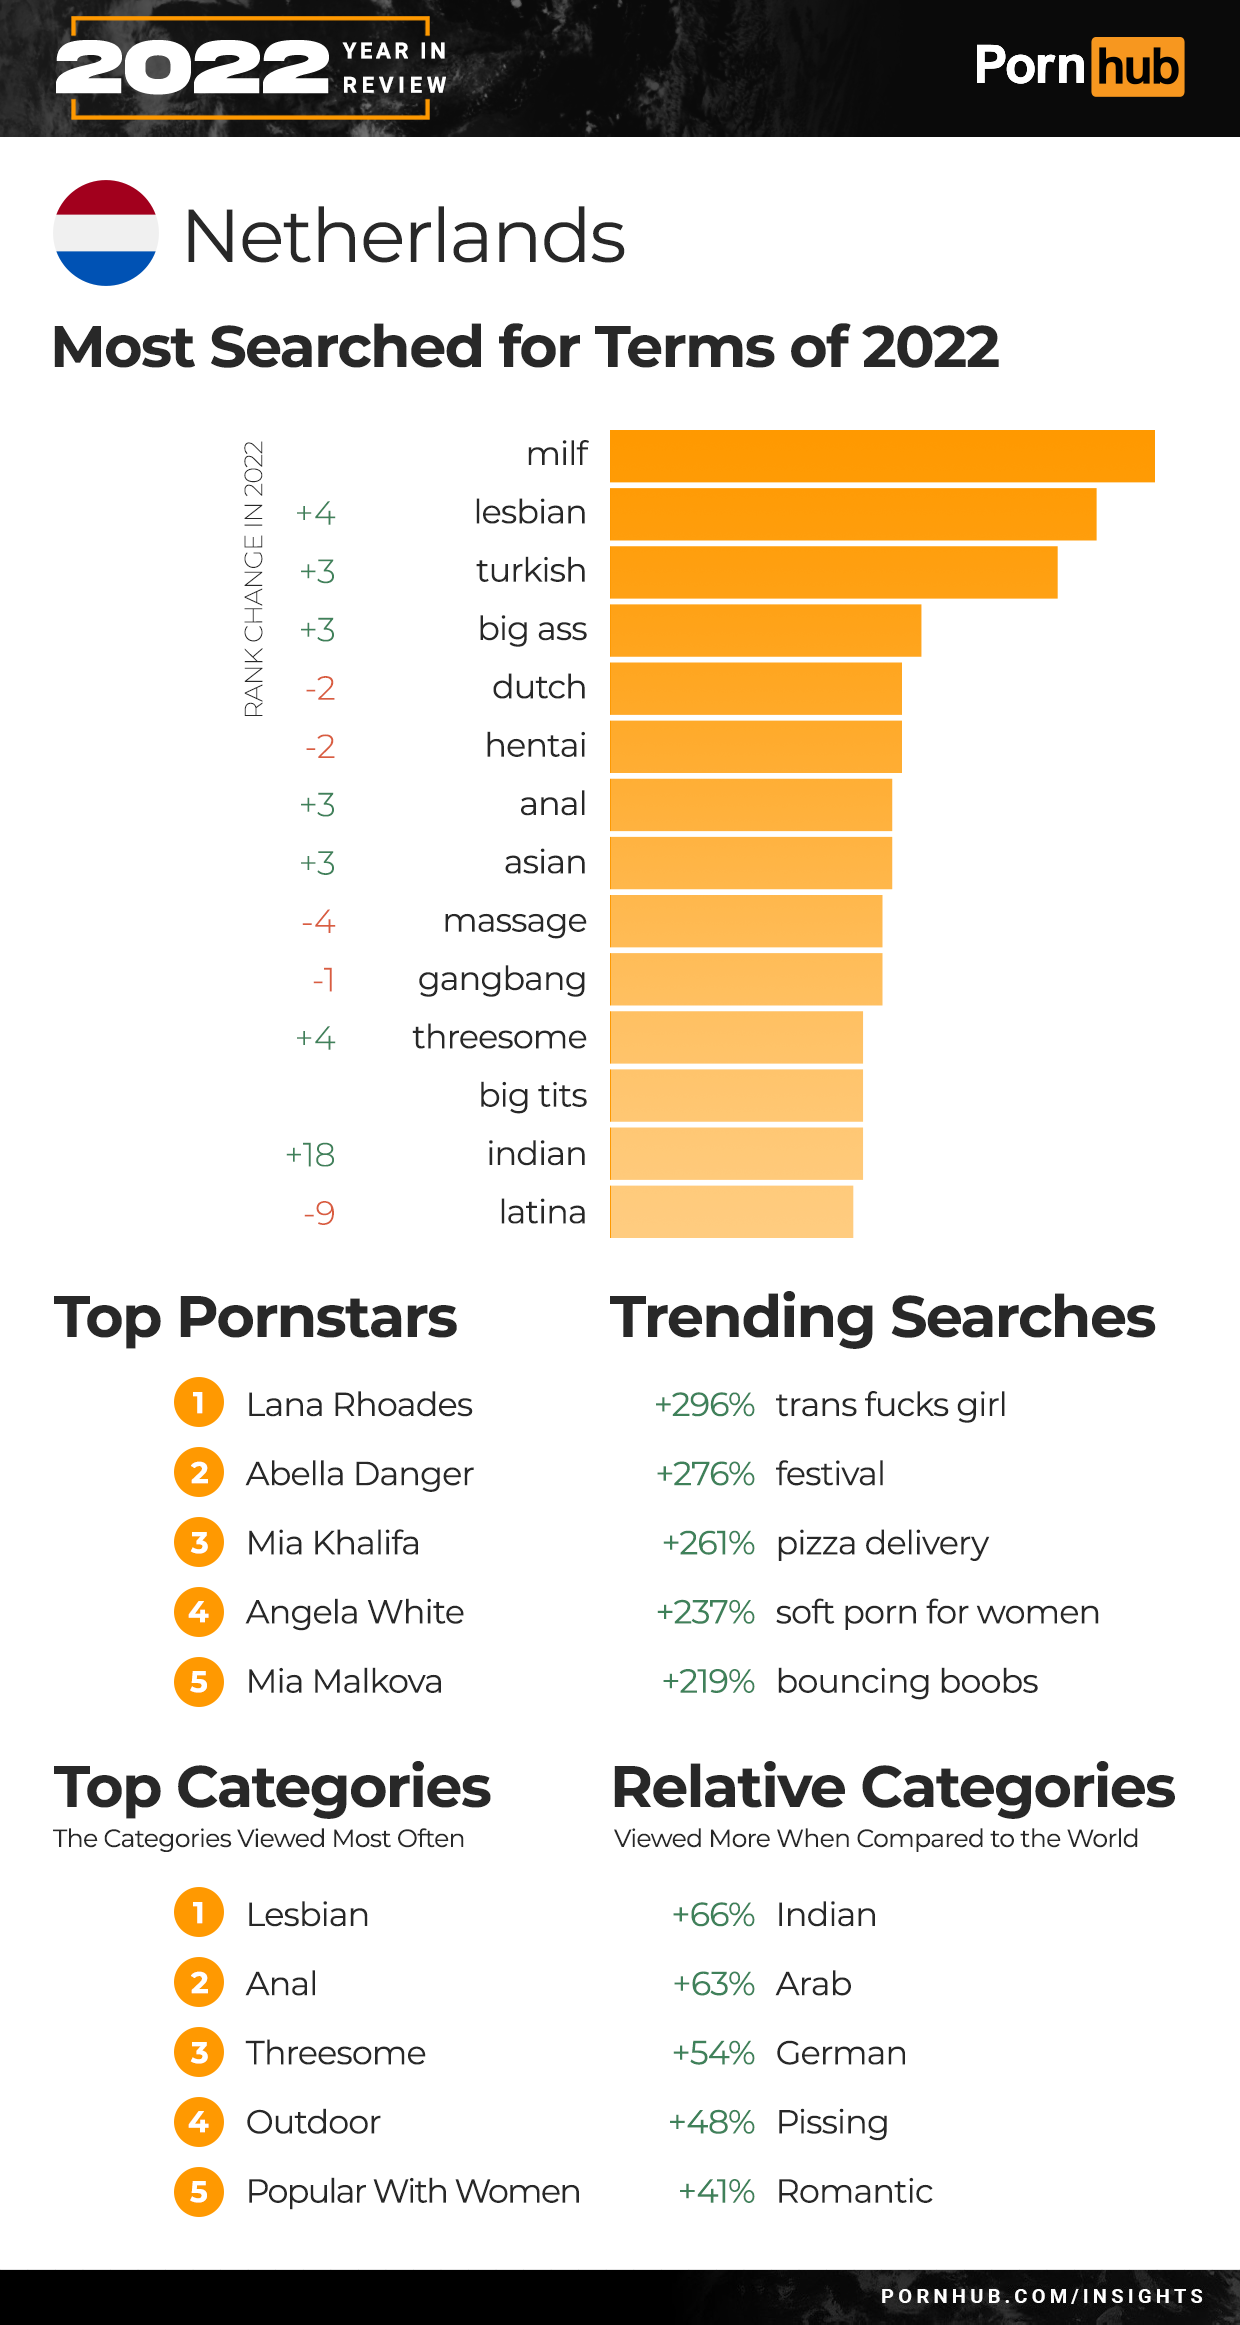
Task: Click the orange hub logo in header
Action: point(1137,67)
